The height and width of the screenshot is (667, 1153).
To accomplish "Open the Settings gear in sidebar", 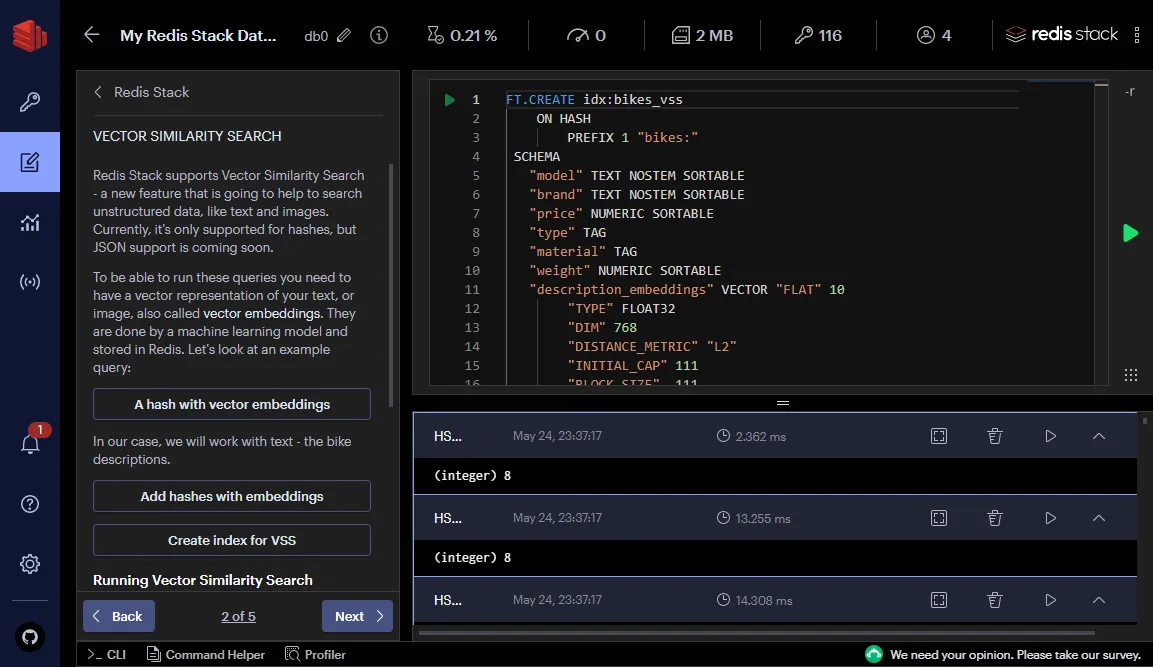I will click(x=30, y=564).
